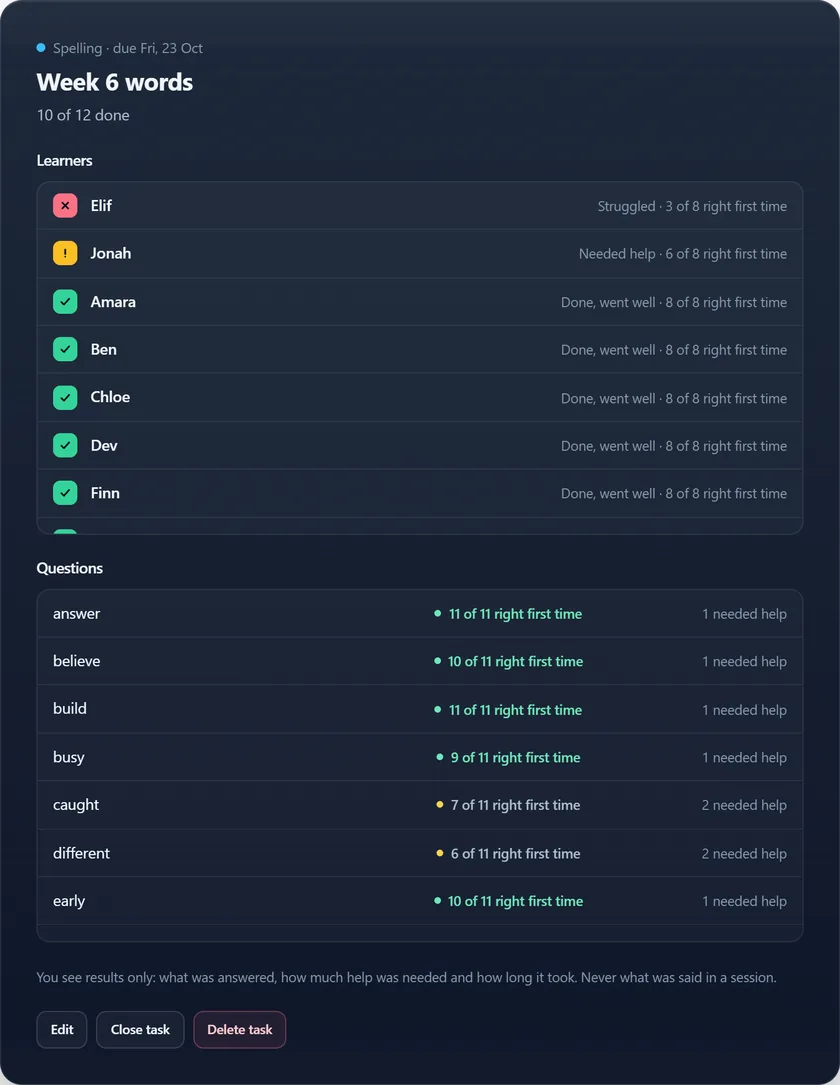
Task: Click 'Struggled · 3 of 8 right first time'
Action: [x=692, y=206]
